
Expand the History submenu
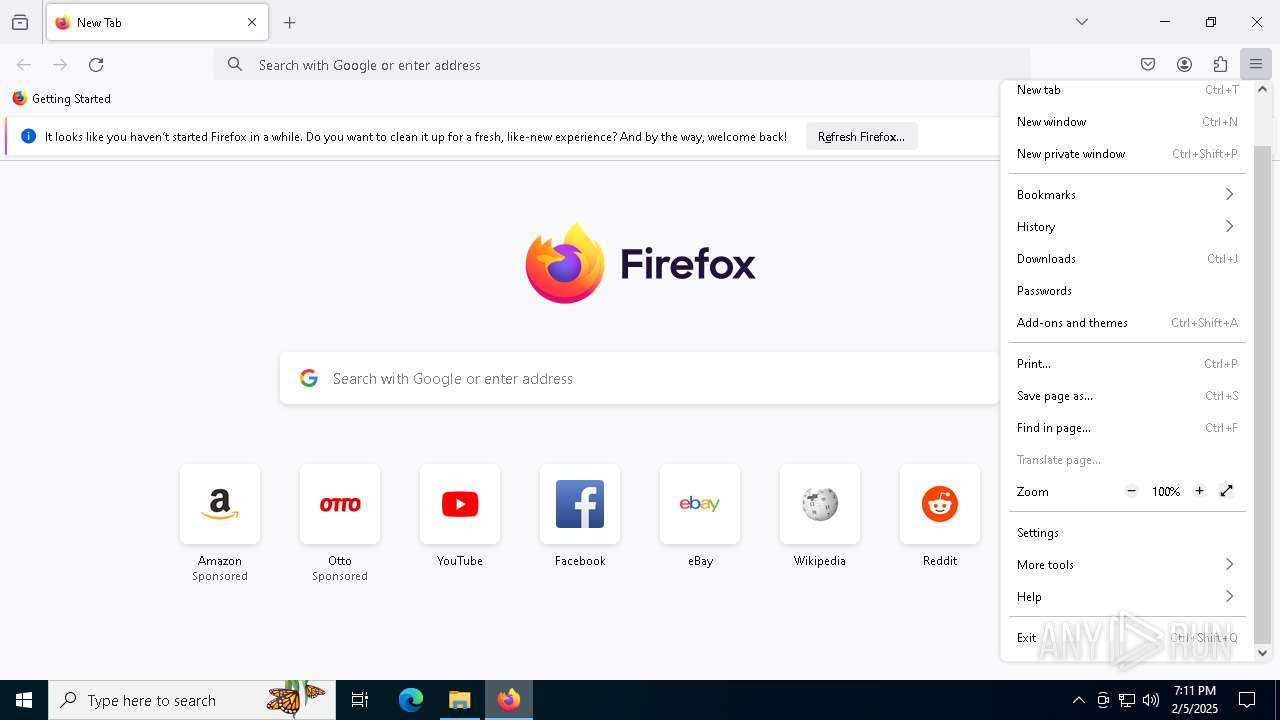point(1127,227)
